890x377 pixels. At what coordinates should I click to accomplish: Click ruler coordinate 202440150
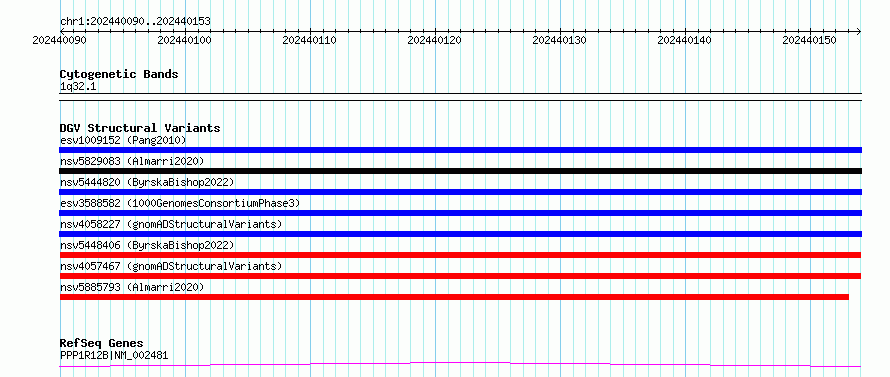[809, 40]
